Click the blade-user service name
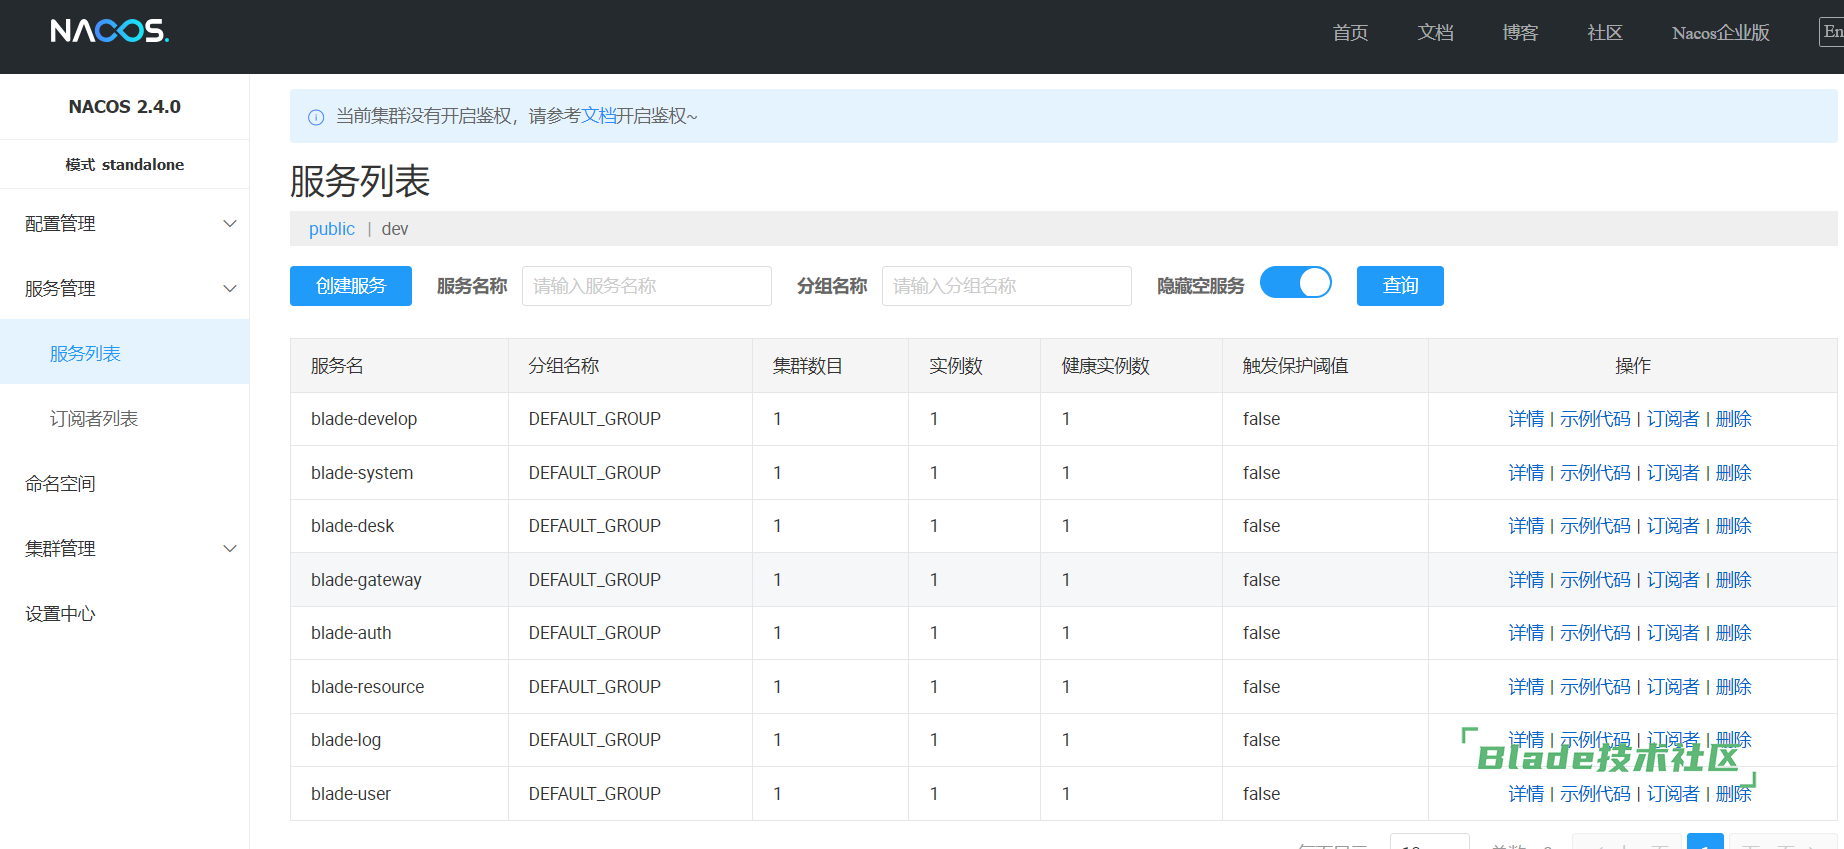The width and height of the screenshot is (1844, 849). click(351, 794)
